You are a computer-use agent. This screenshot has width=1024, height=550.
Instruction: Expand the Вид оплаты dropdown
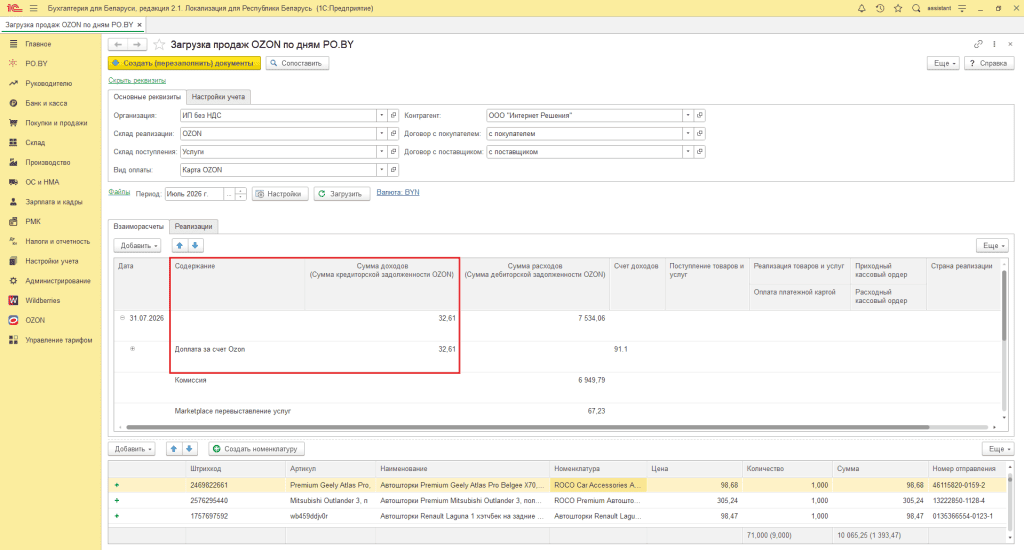tap(381, 170)
